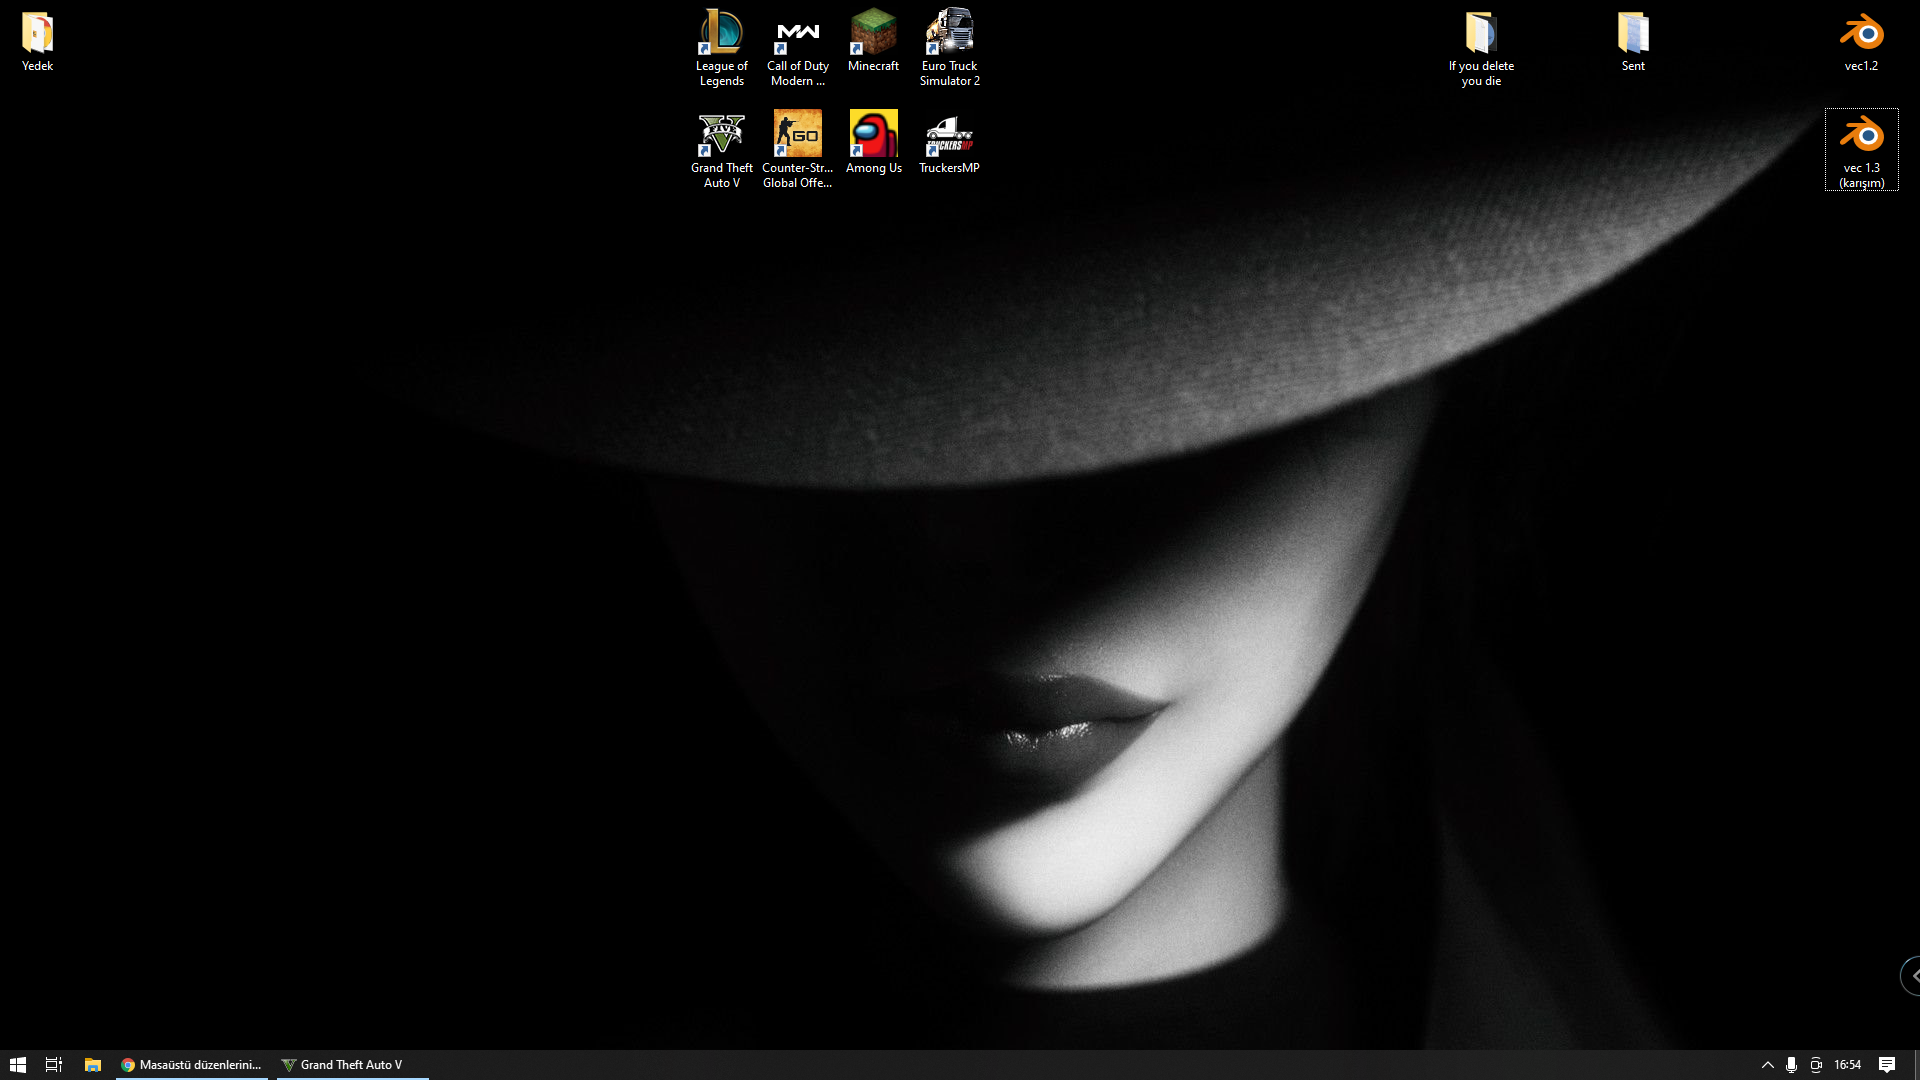1920x1080 pixels.
Task: Select the vec1.2 Blender file
Action: pyautogui.click(x=1861, y=42)
